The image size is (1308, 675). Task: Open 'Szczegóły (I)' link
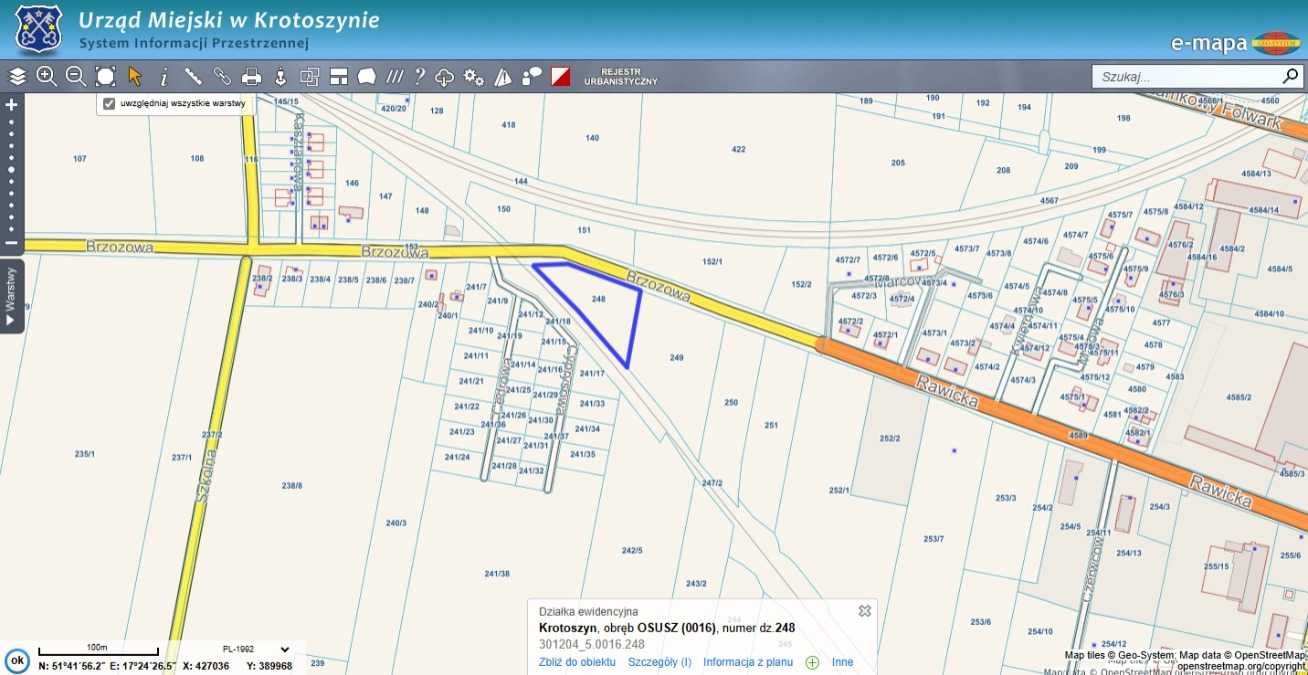660,662
